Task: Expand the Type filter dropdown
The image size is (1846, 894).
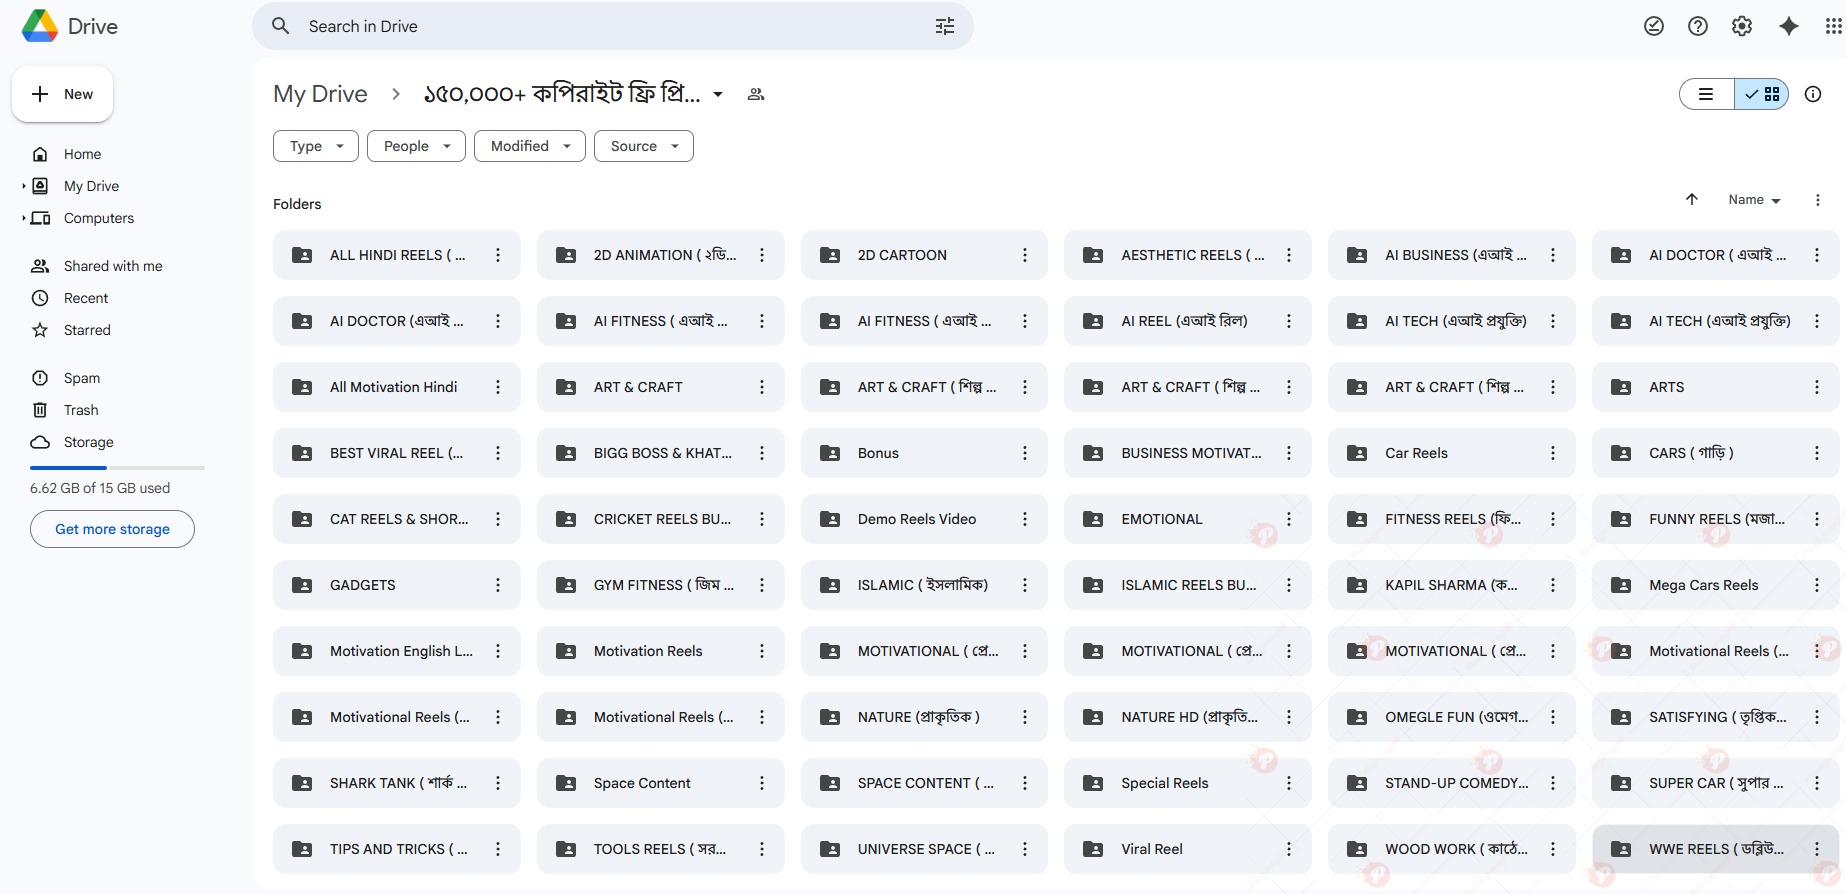Action: tap(315, 146)
